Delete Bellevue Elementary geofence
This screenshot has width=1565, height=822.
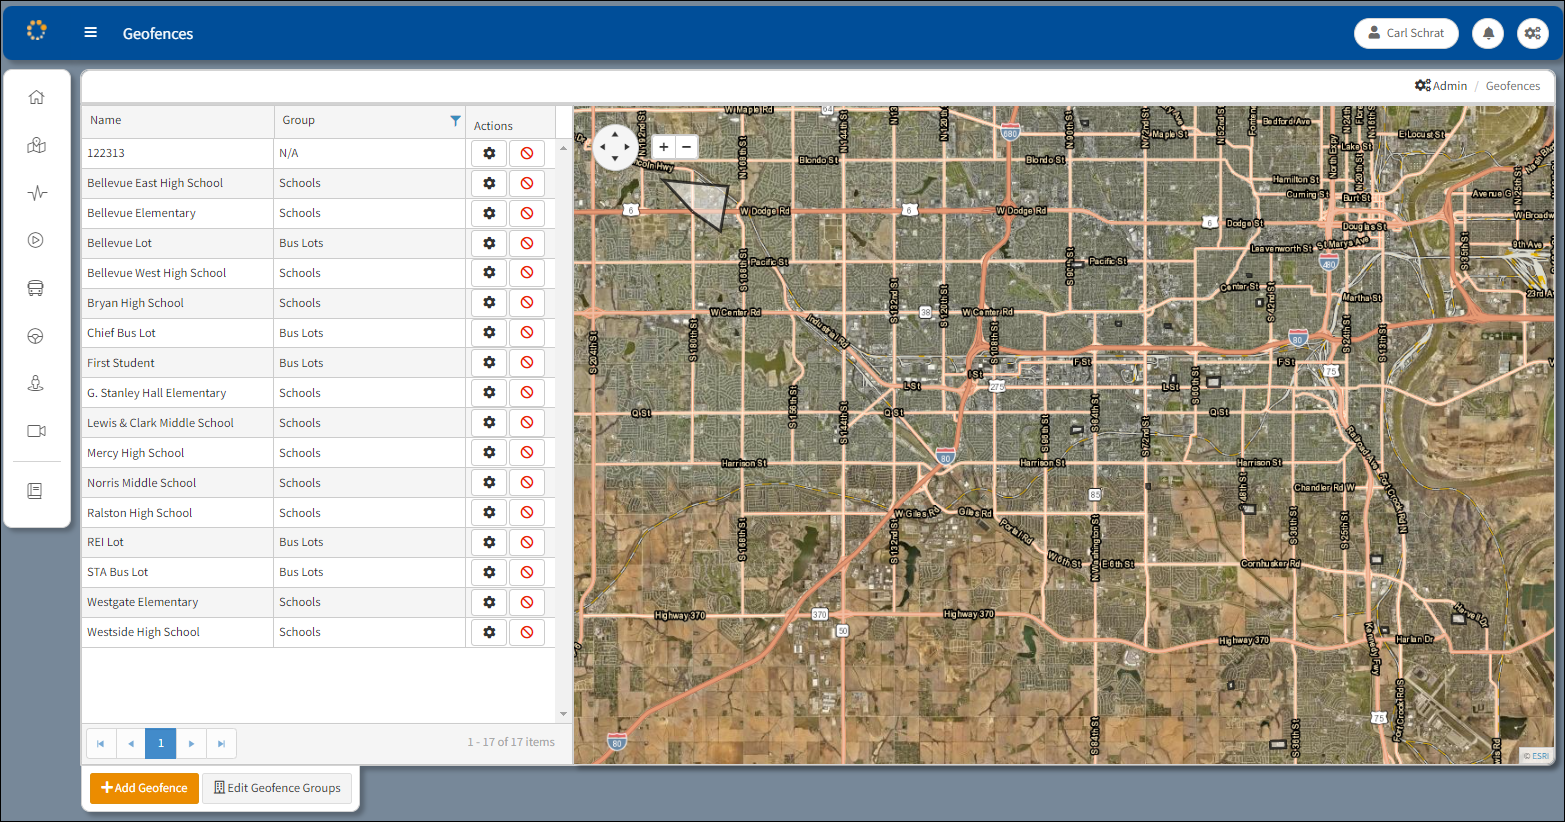coord(527,213)
